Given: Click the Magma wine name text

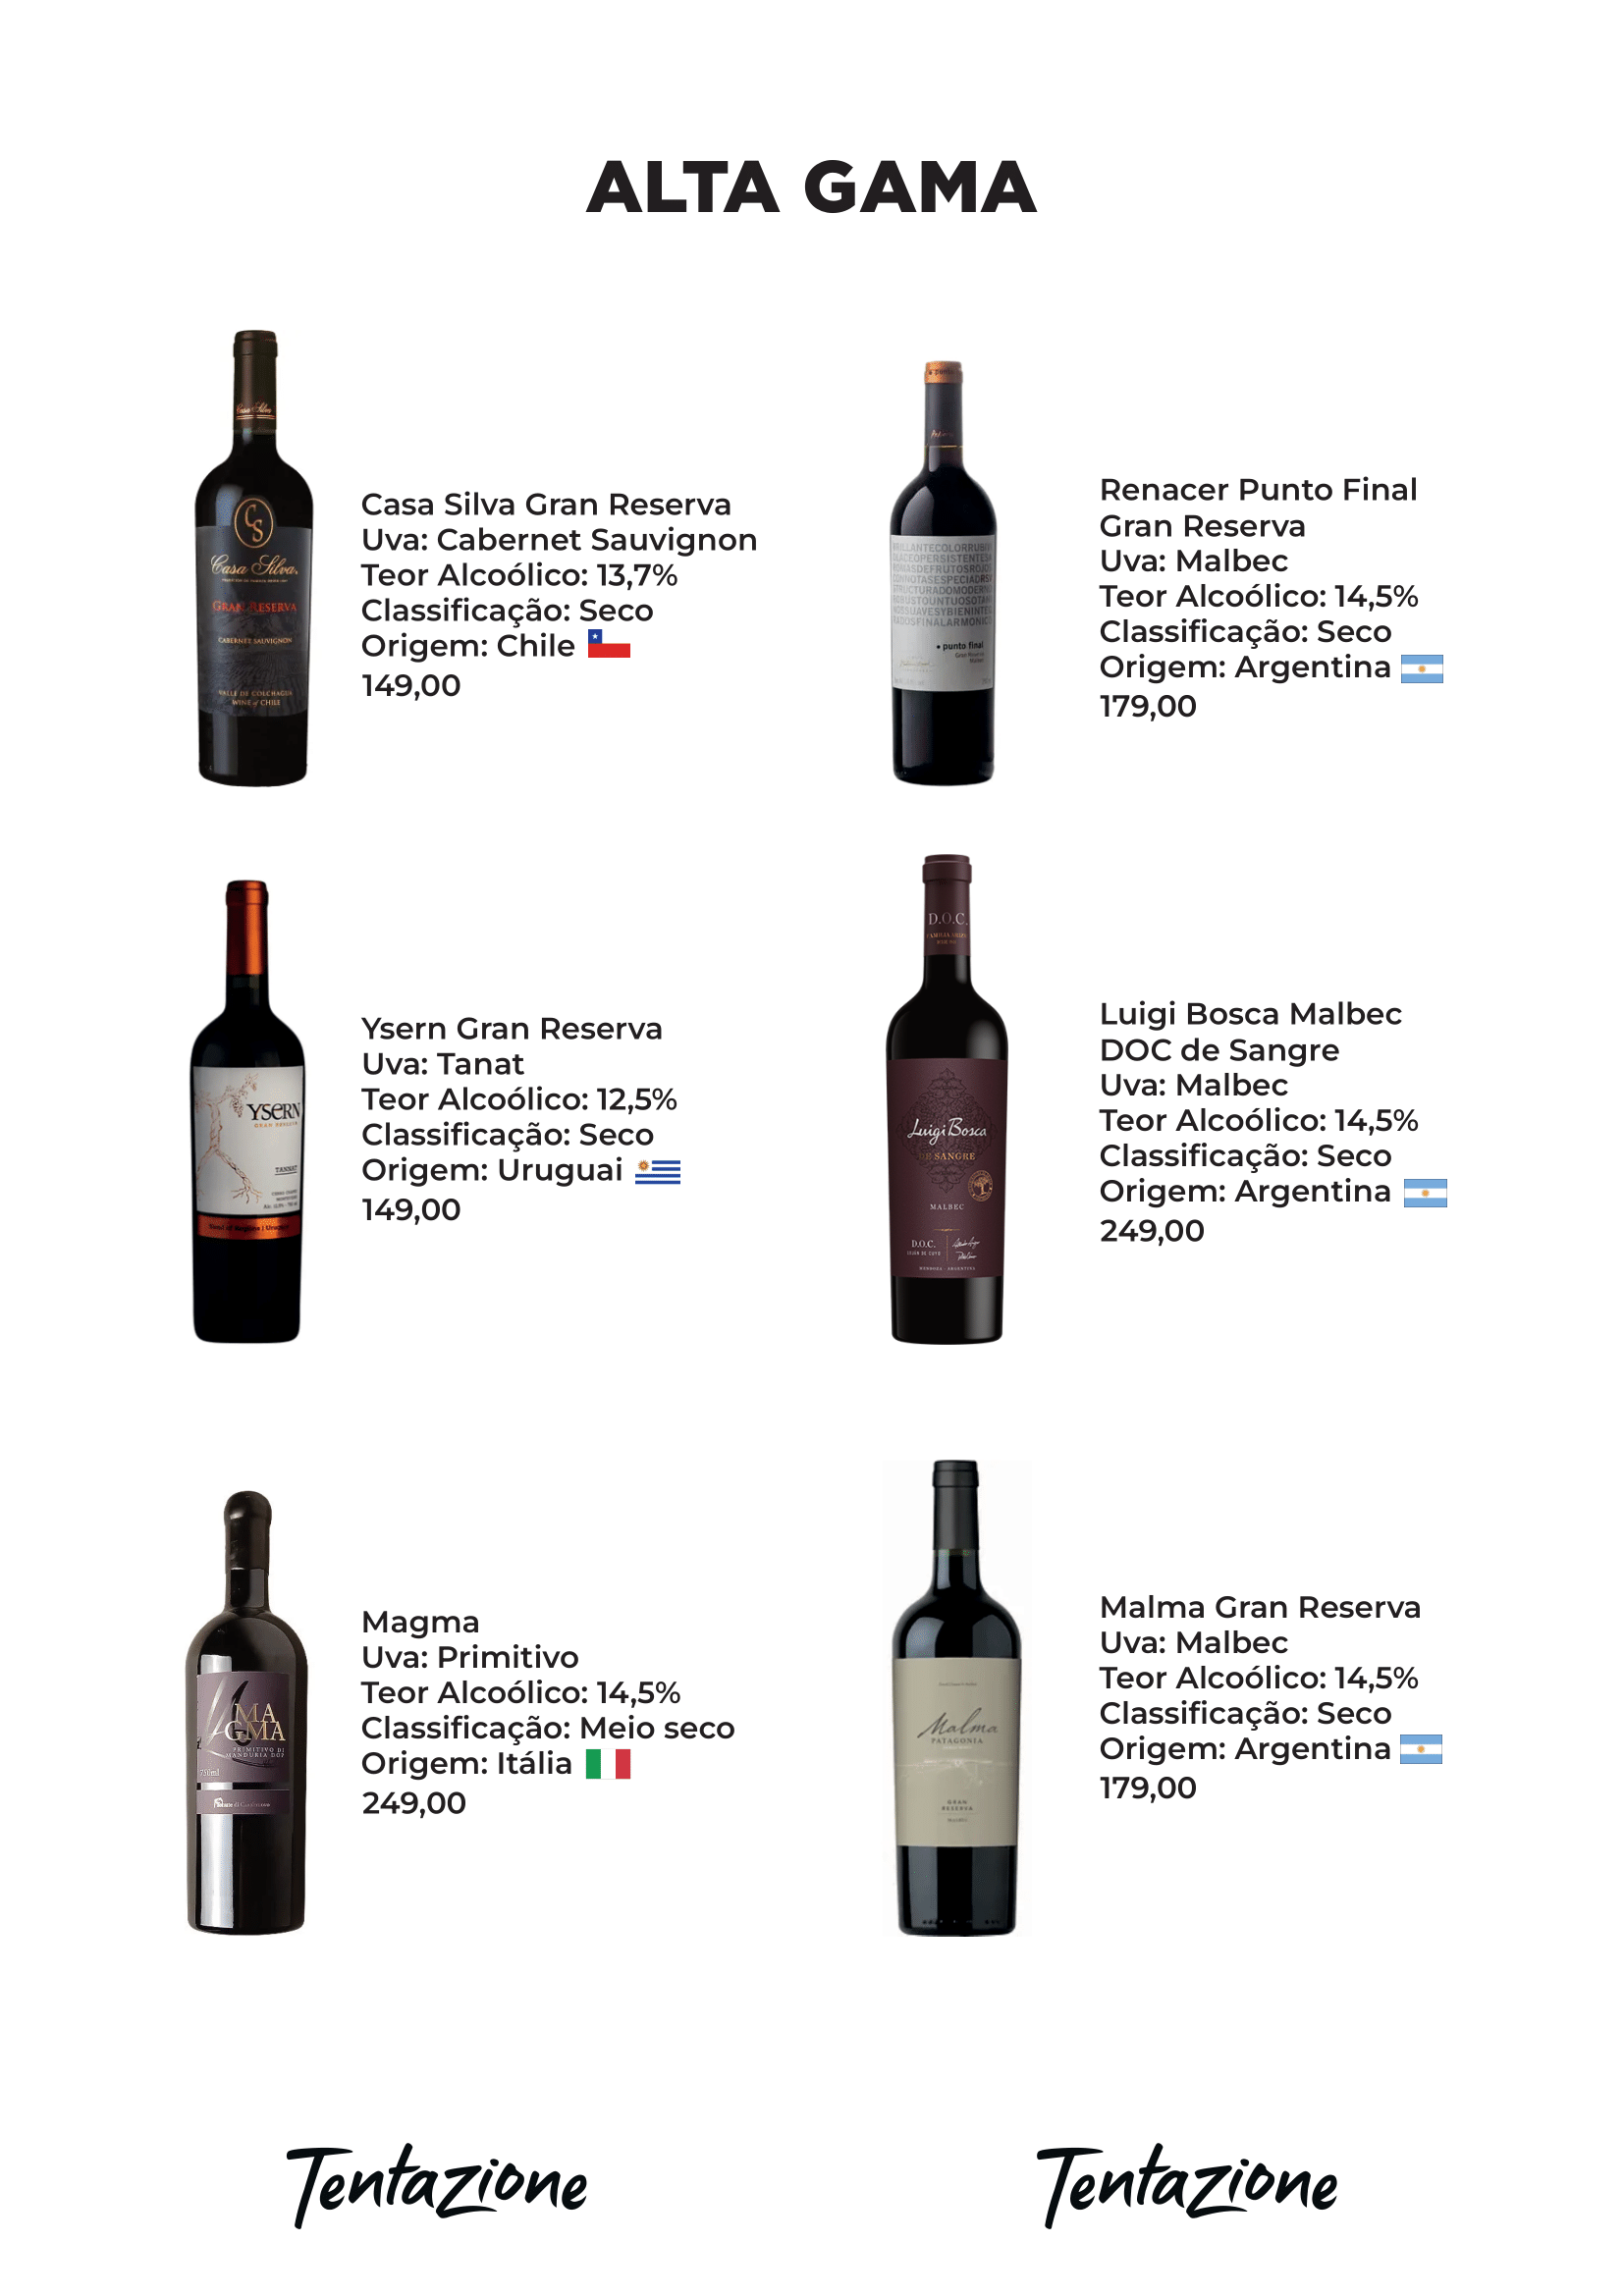Looking at the screenshot, I should click(x=420, y=1622).
